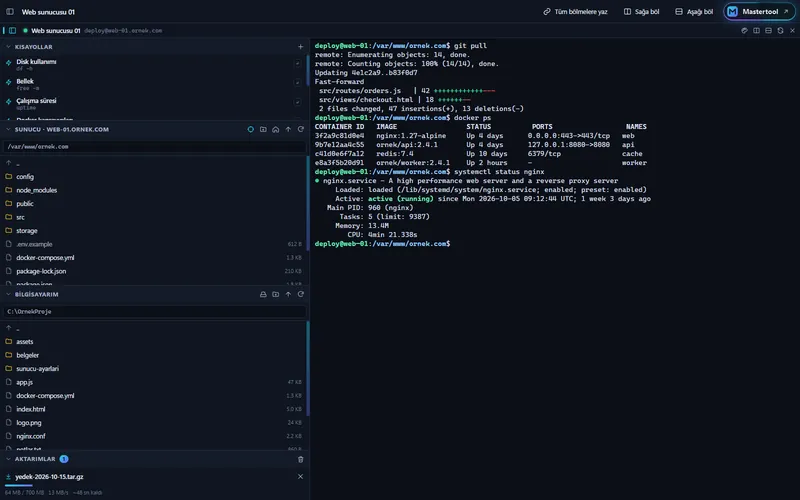Select docker-compose.yml in Sunucu panel
This screenshot has width=800, height=500.
(x=153, y=258)
